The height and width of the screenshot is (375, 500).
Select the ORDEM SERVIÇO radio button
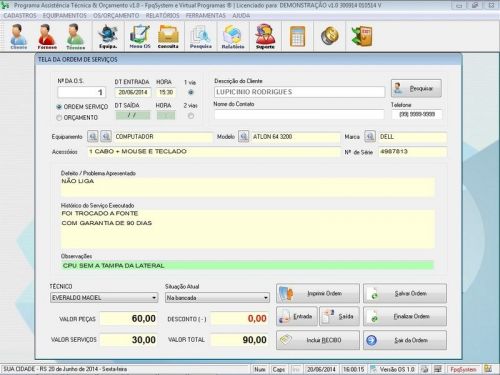pyautogui.click(x=59, y=107)
